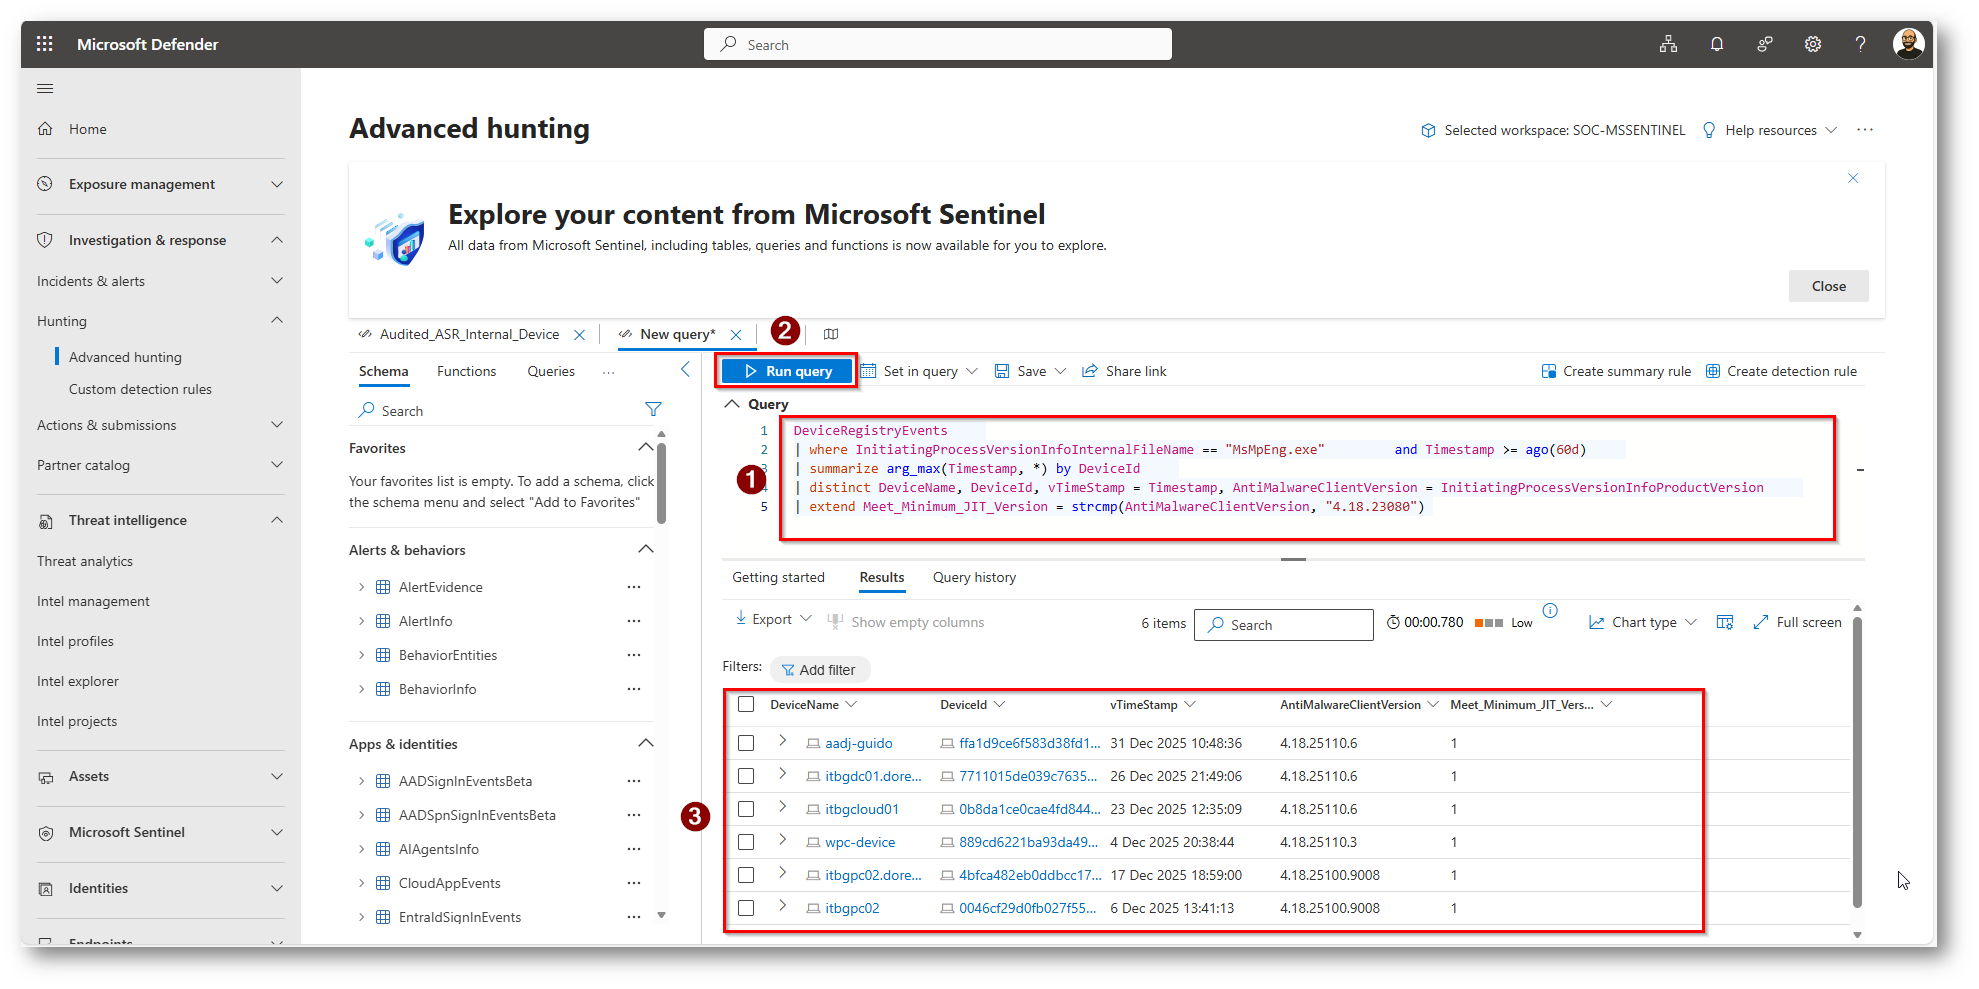
Task: Switch to the Functions tab
Action: point(466,371)
